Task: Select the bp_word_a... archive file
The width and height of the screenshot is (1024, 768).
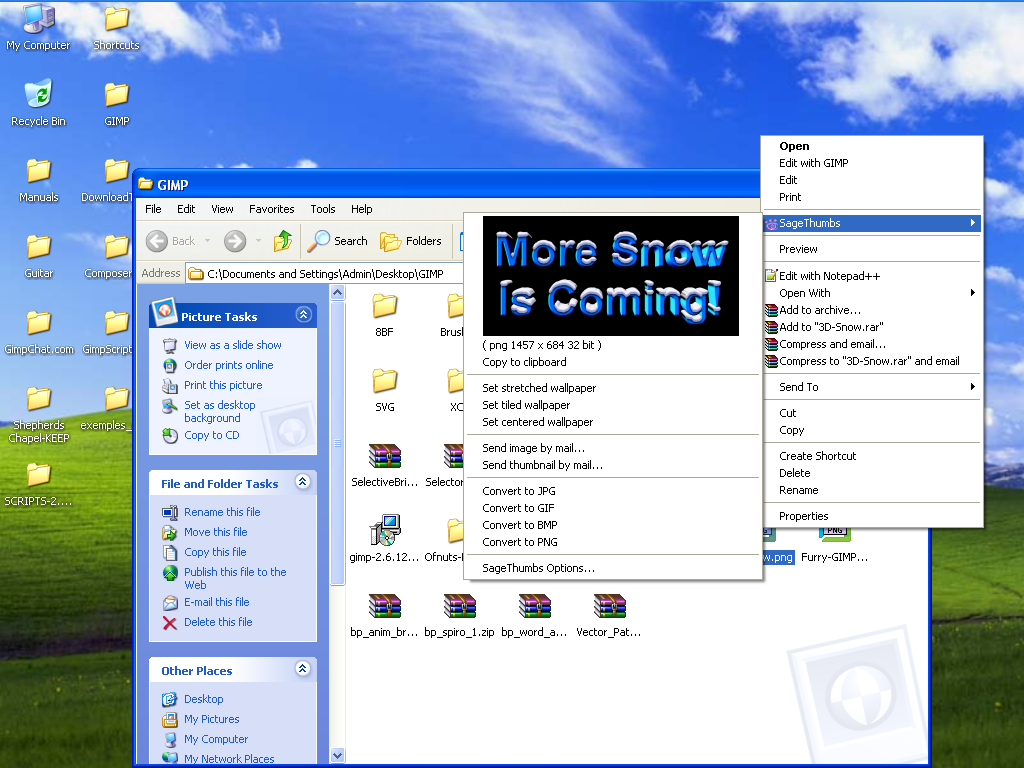Action: pos(534,615)
